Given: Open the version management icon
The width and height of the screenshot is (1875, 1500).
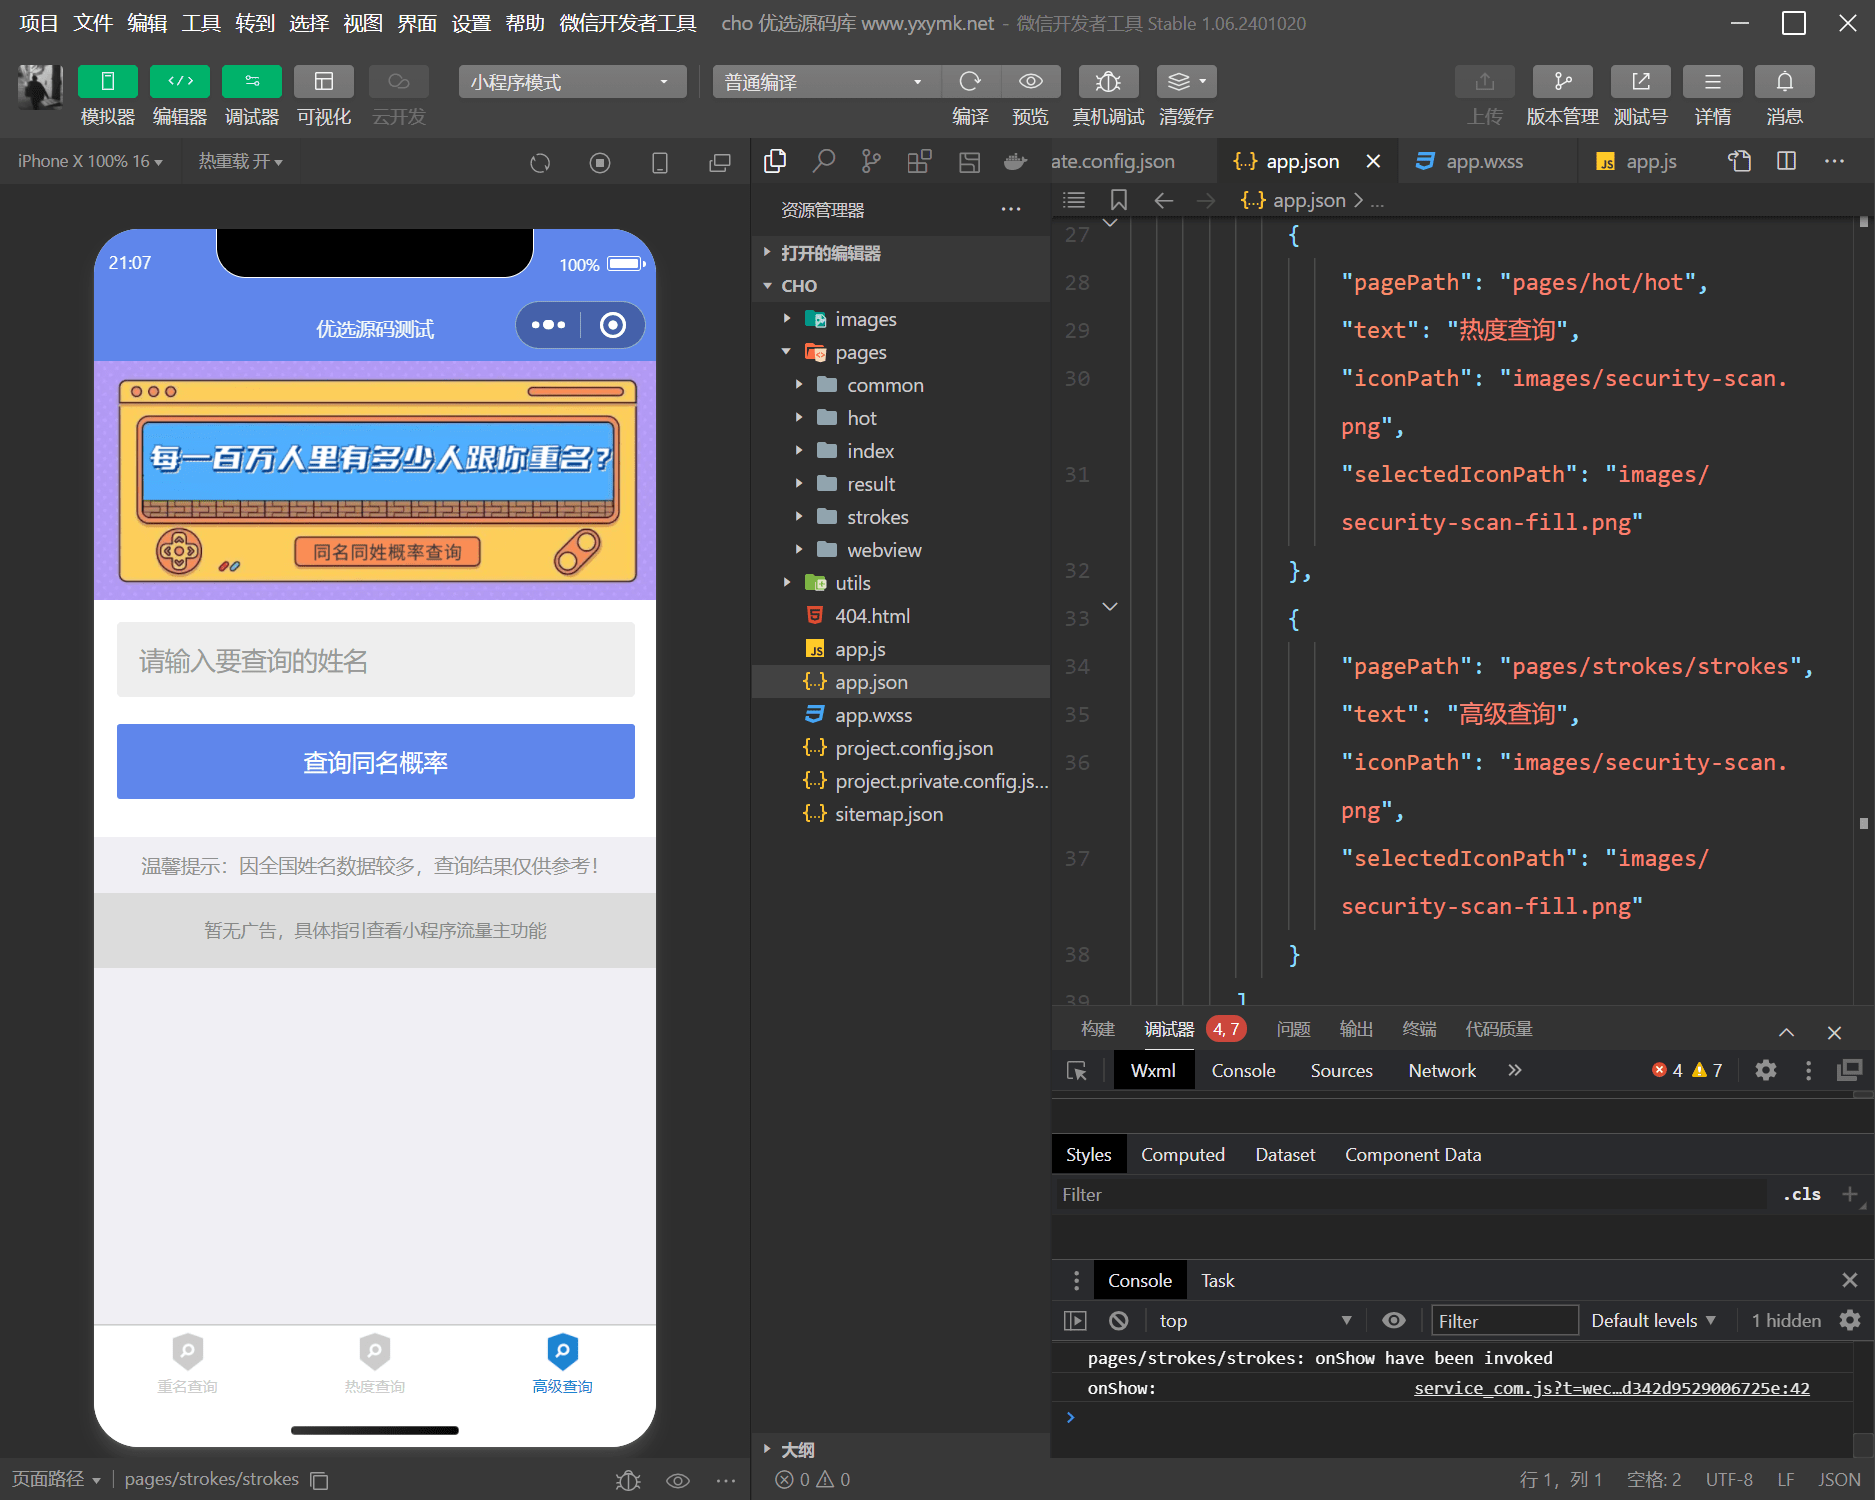Looking at the screenshot, I should tap(1562, 82).
